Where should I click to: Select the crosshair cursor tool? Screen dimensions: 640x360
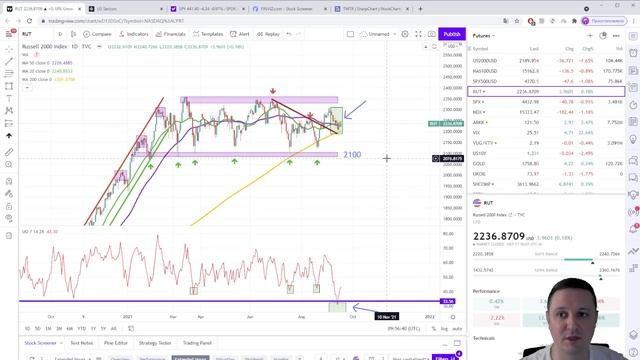pos(9,49)
